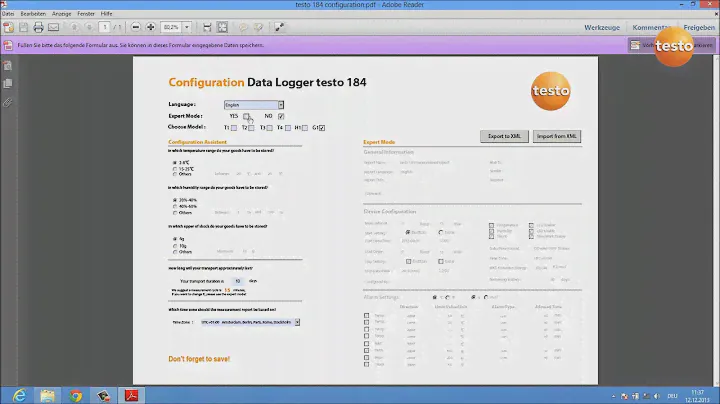The image size is (720, 404).
Task: Click the email envelope toolbar icon
Action: tap(53, 26)
